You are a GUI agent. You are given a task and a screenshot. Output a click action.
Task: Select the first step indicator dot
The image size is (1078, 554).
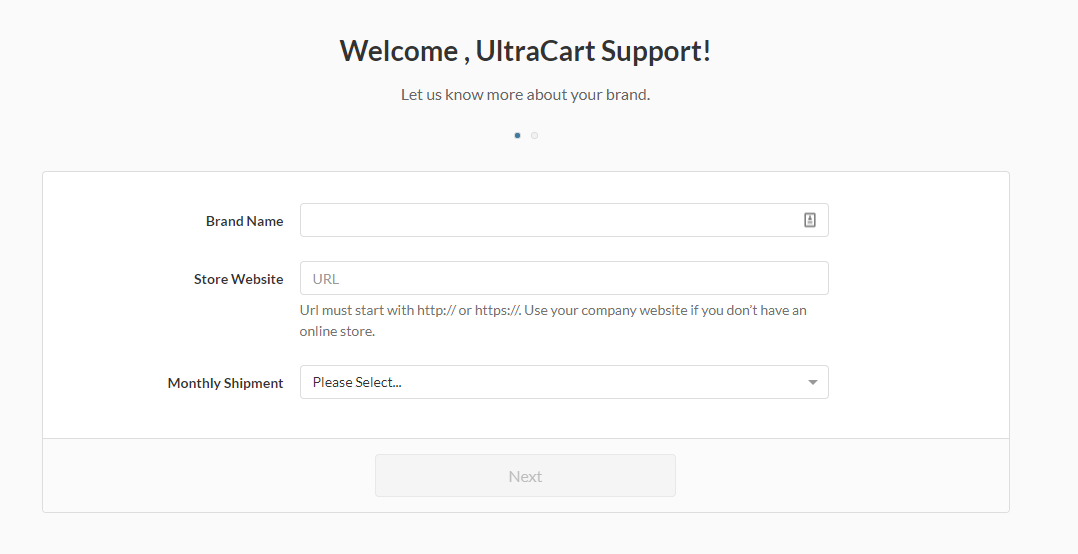coord(517,135)
